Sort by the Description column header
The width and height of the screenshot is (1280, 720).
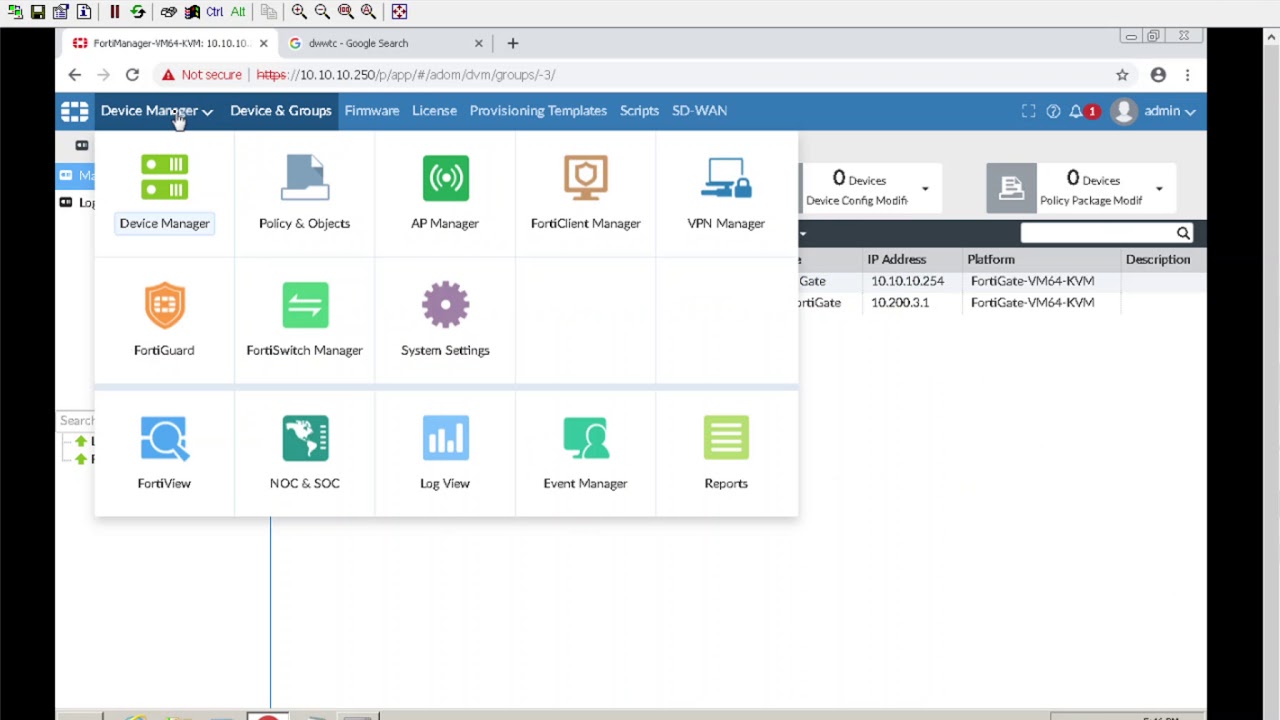click(x=1157, y=259)
